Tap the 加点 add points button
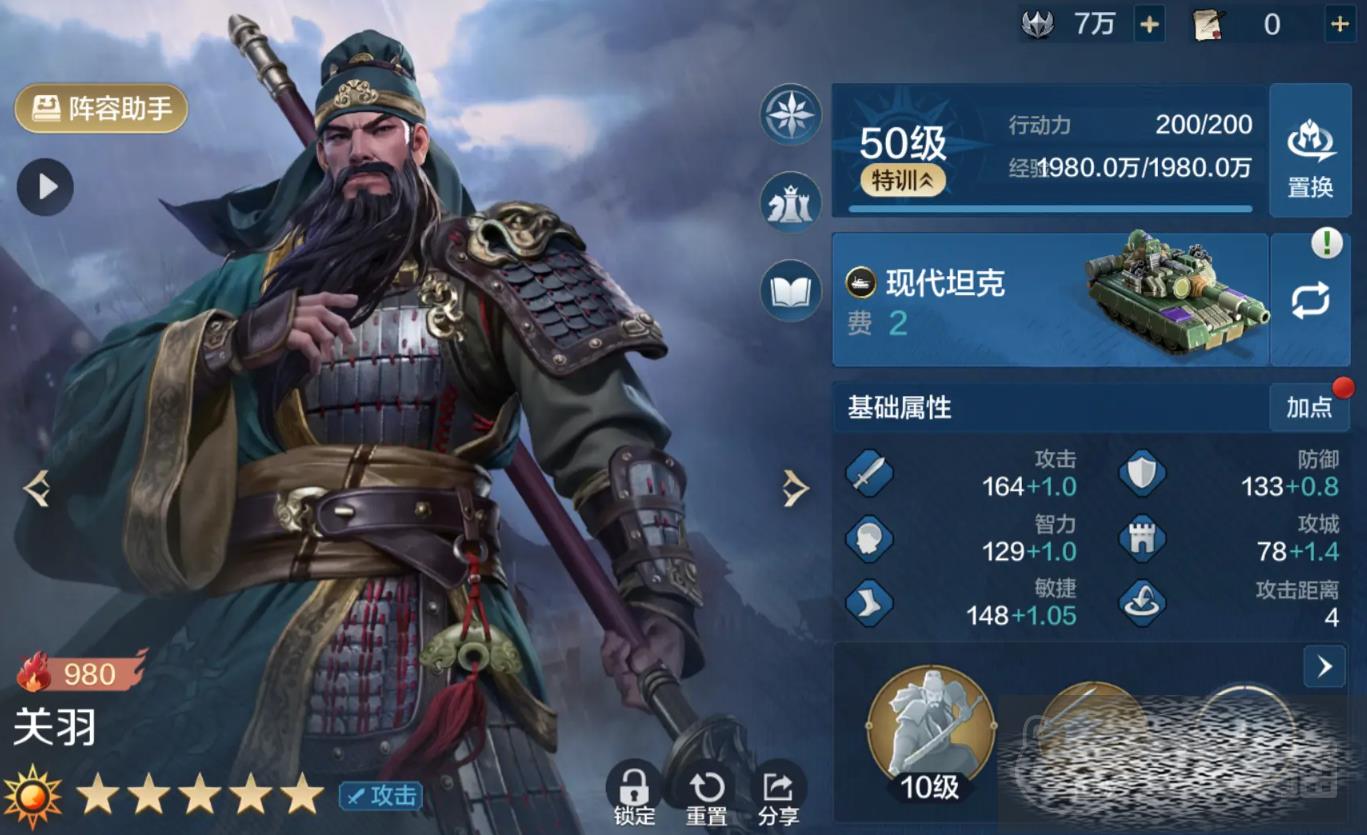This screenshot has height=835, width=1367. [1309, 407]
